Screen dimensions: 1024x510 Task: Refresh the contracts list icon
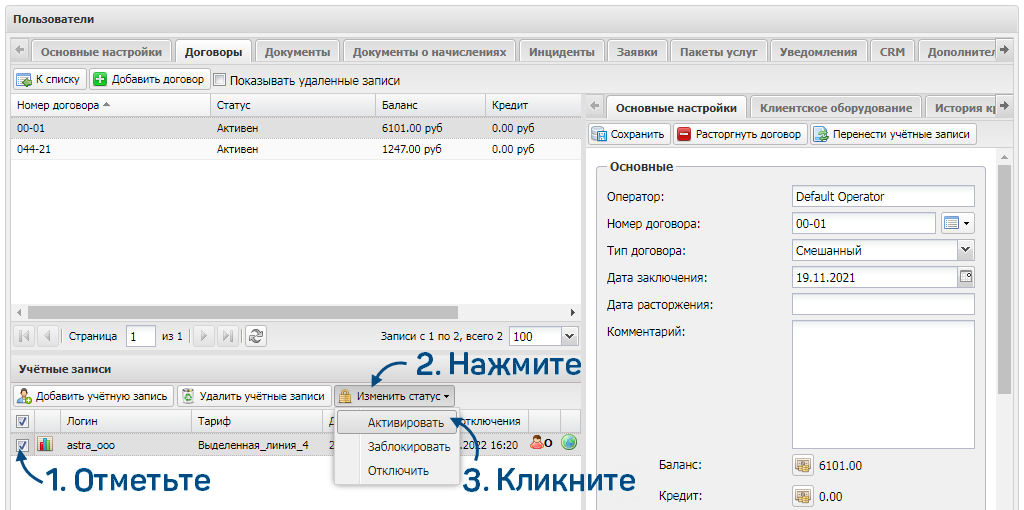pyautogui.click(x=256, y=336)
